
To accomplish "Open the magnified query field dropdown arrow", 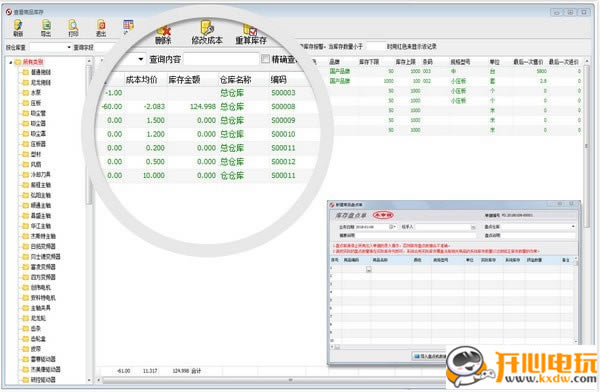I will pos(141,59).
